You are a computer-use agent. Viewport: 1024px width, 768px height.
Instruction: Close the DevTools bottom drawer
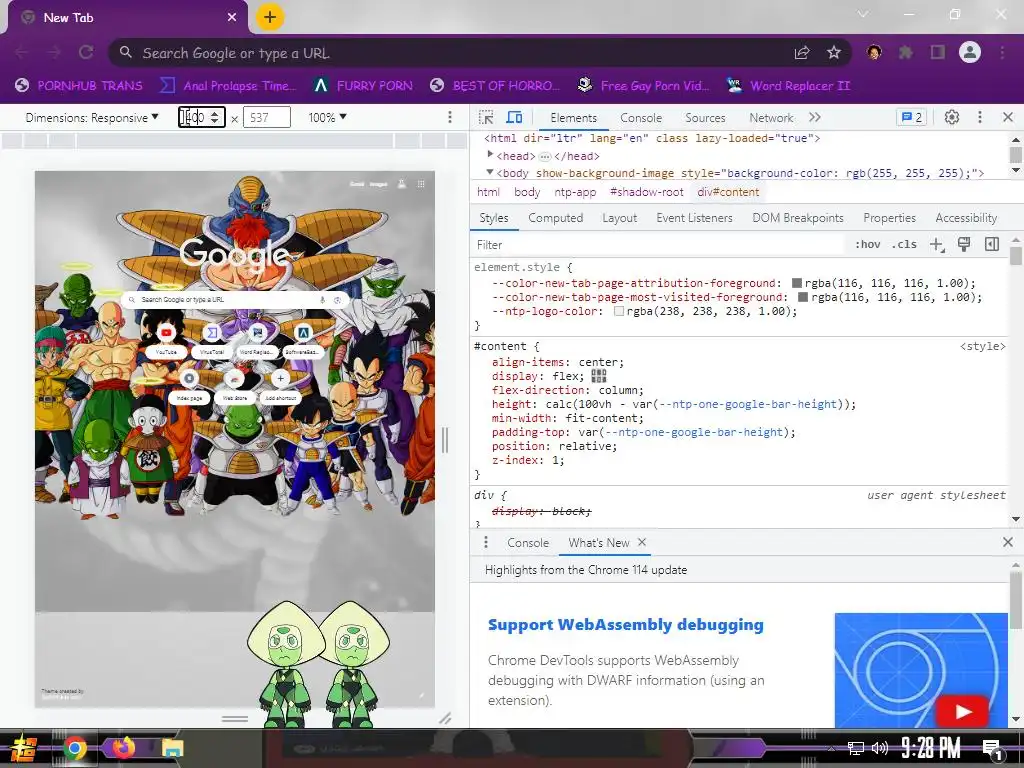[1008, 542]
